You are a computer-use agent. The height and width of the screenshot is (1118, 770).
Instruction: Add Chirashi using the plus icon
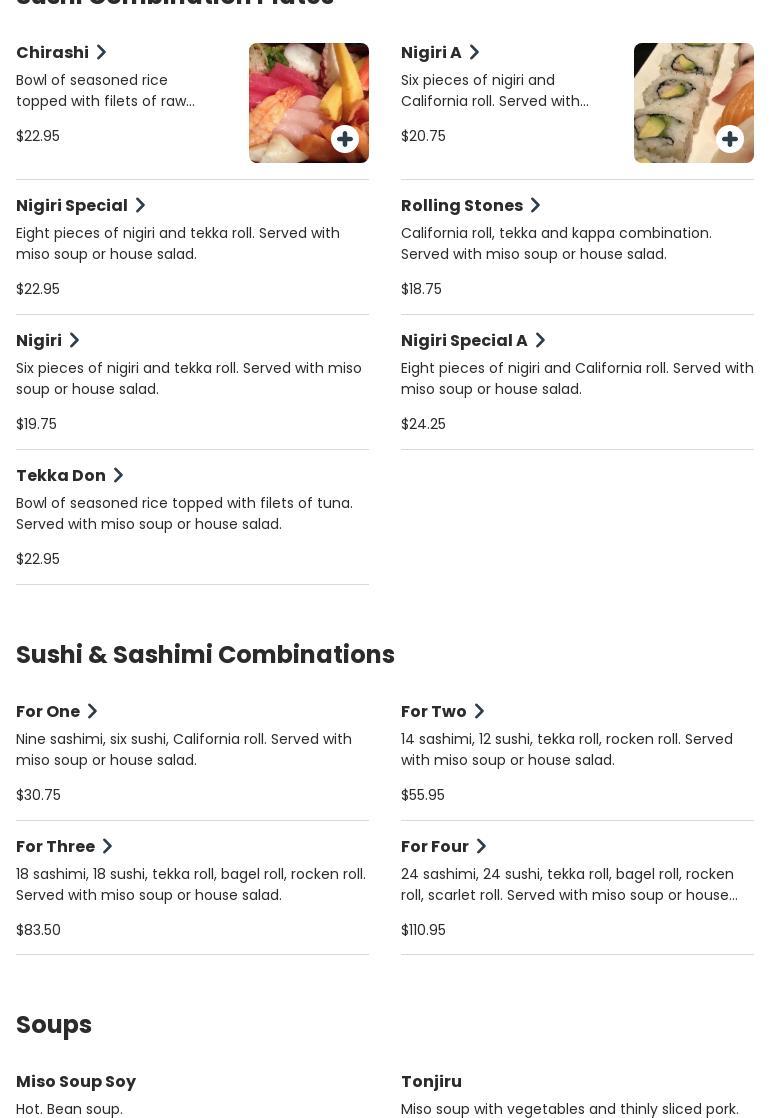[x=345, y=139]
